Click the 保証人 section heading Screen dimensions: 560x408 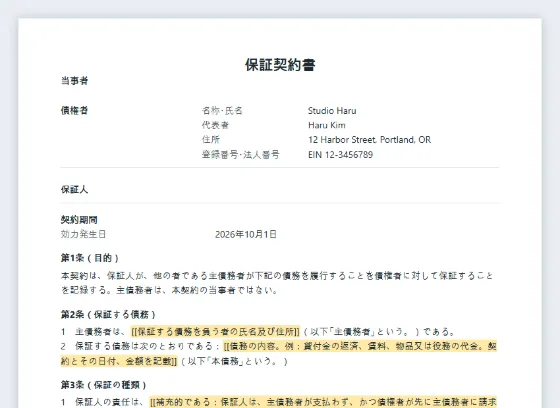point(74,189)
